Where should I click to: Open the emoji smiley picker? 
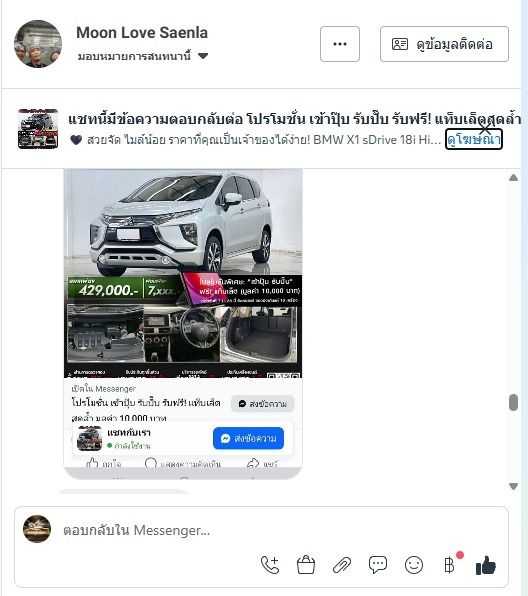tap(414, 565)
